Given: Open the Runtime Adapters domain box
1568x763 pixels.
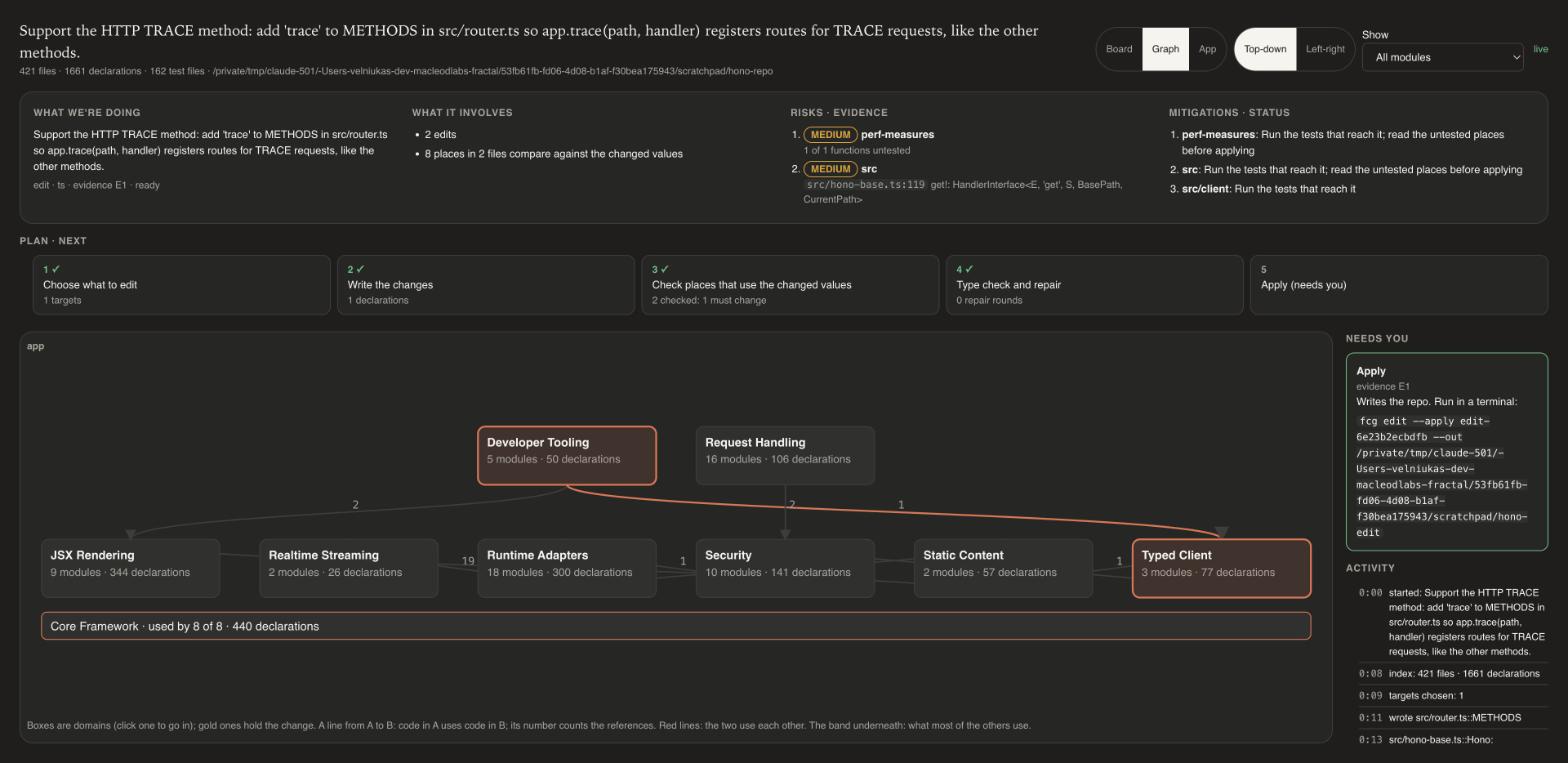Looking at the screenshot, I should 567,569.
